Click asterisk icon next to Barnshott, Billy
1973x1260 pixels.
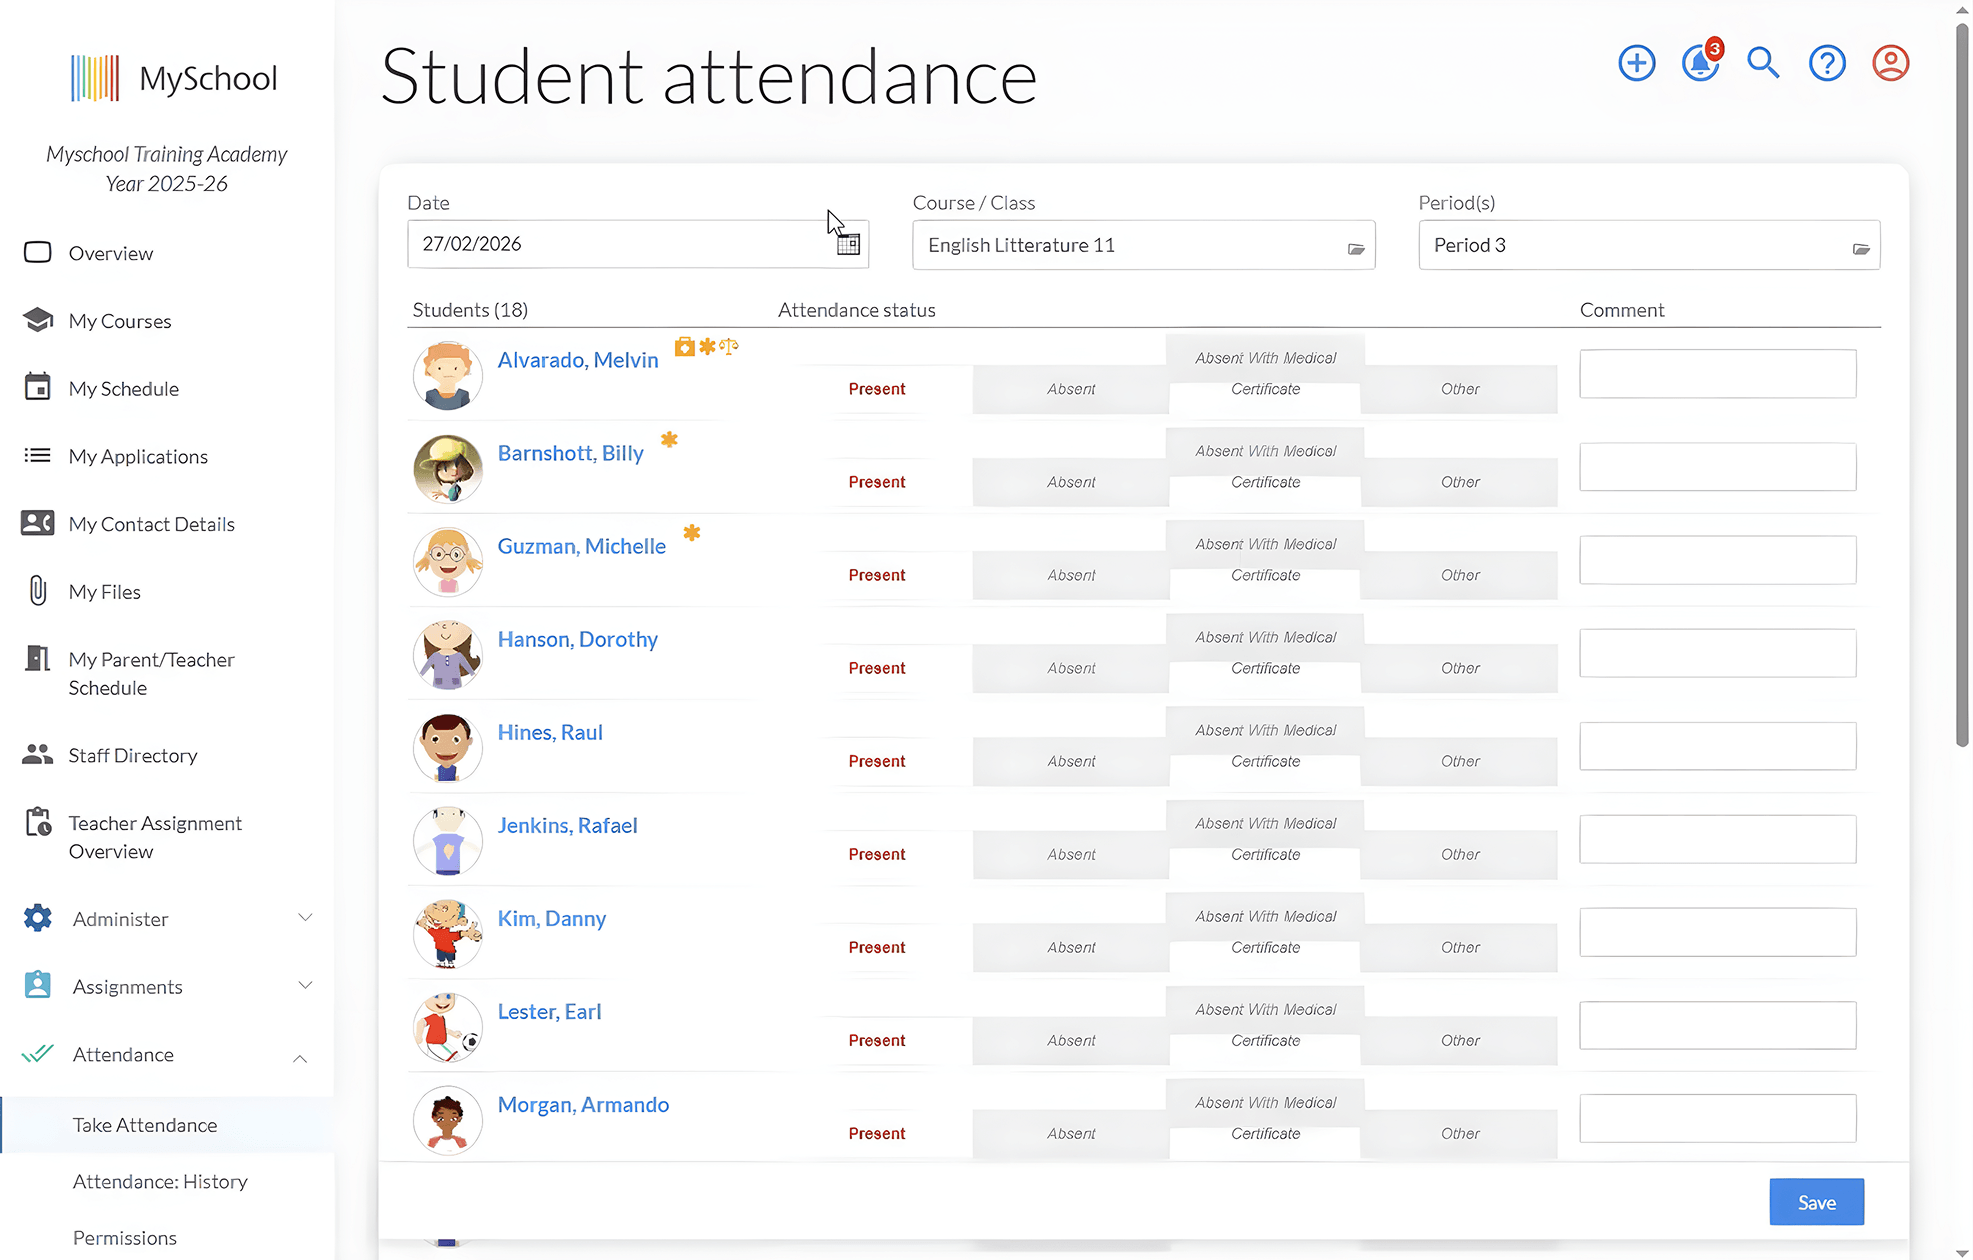(x=669, y=439)
